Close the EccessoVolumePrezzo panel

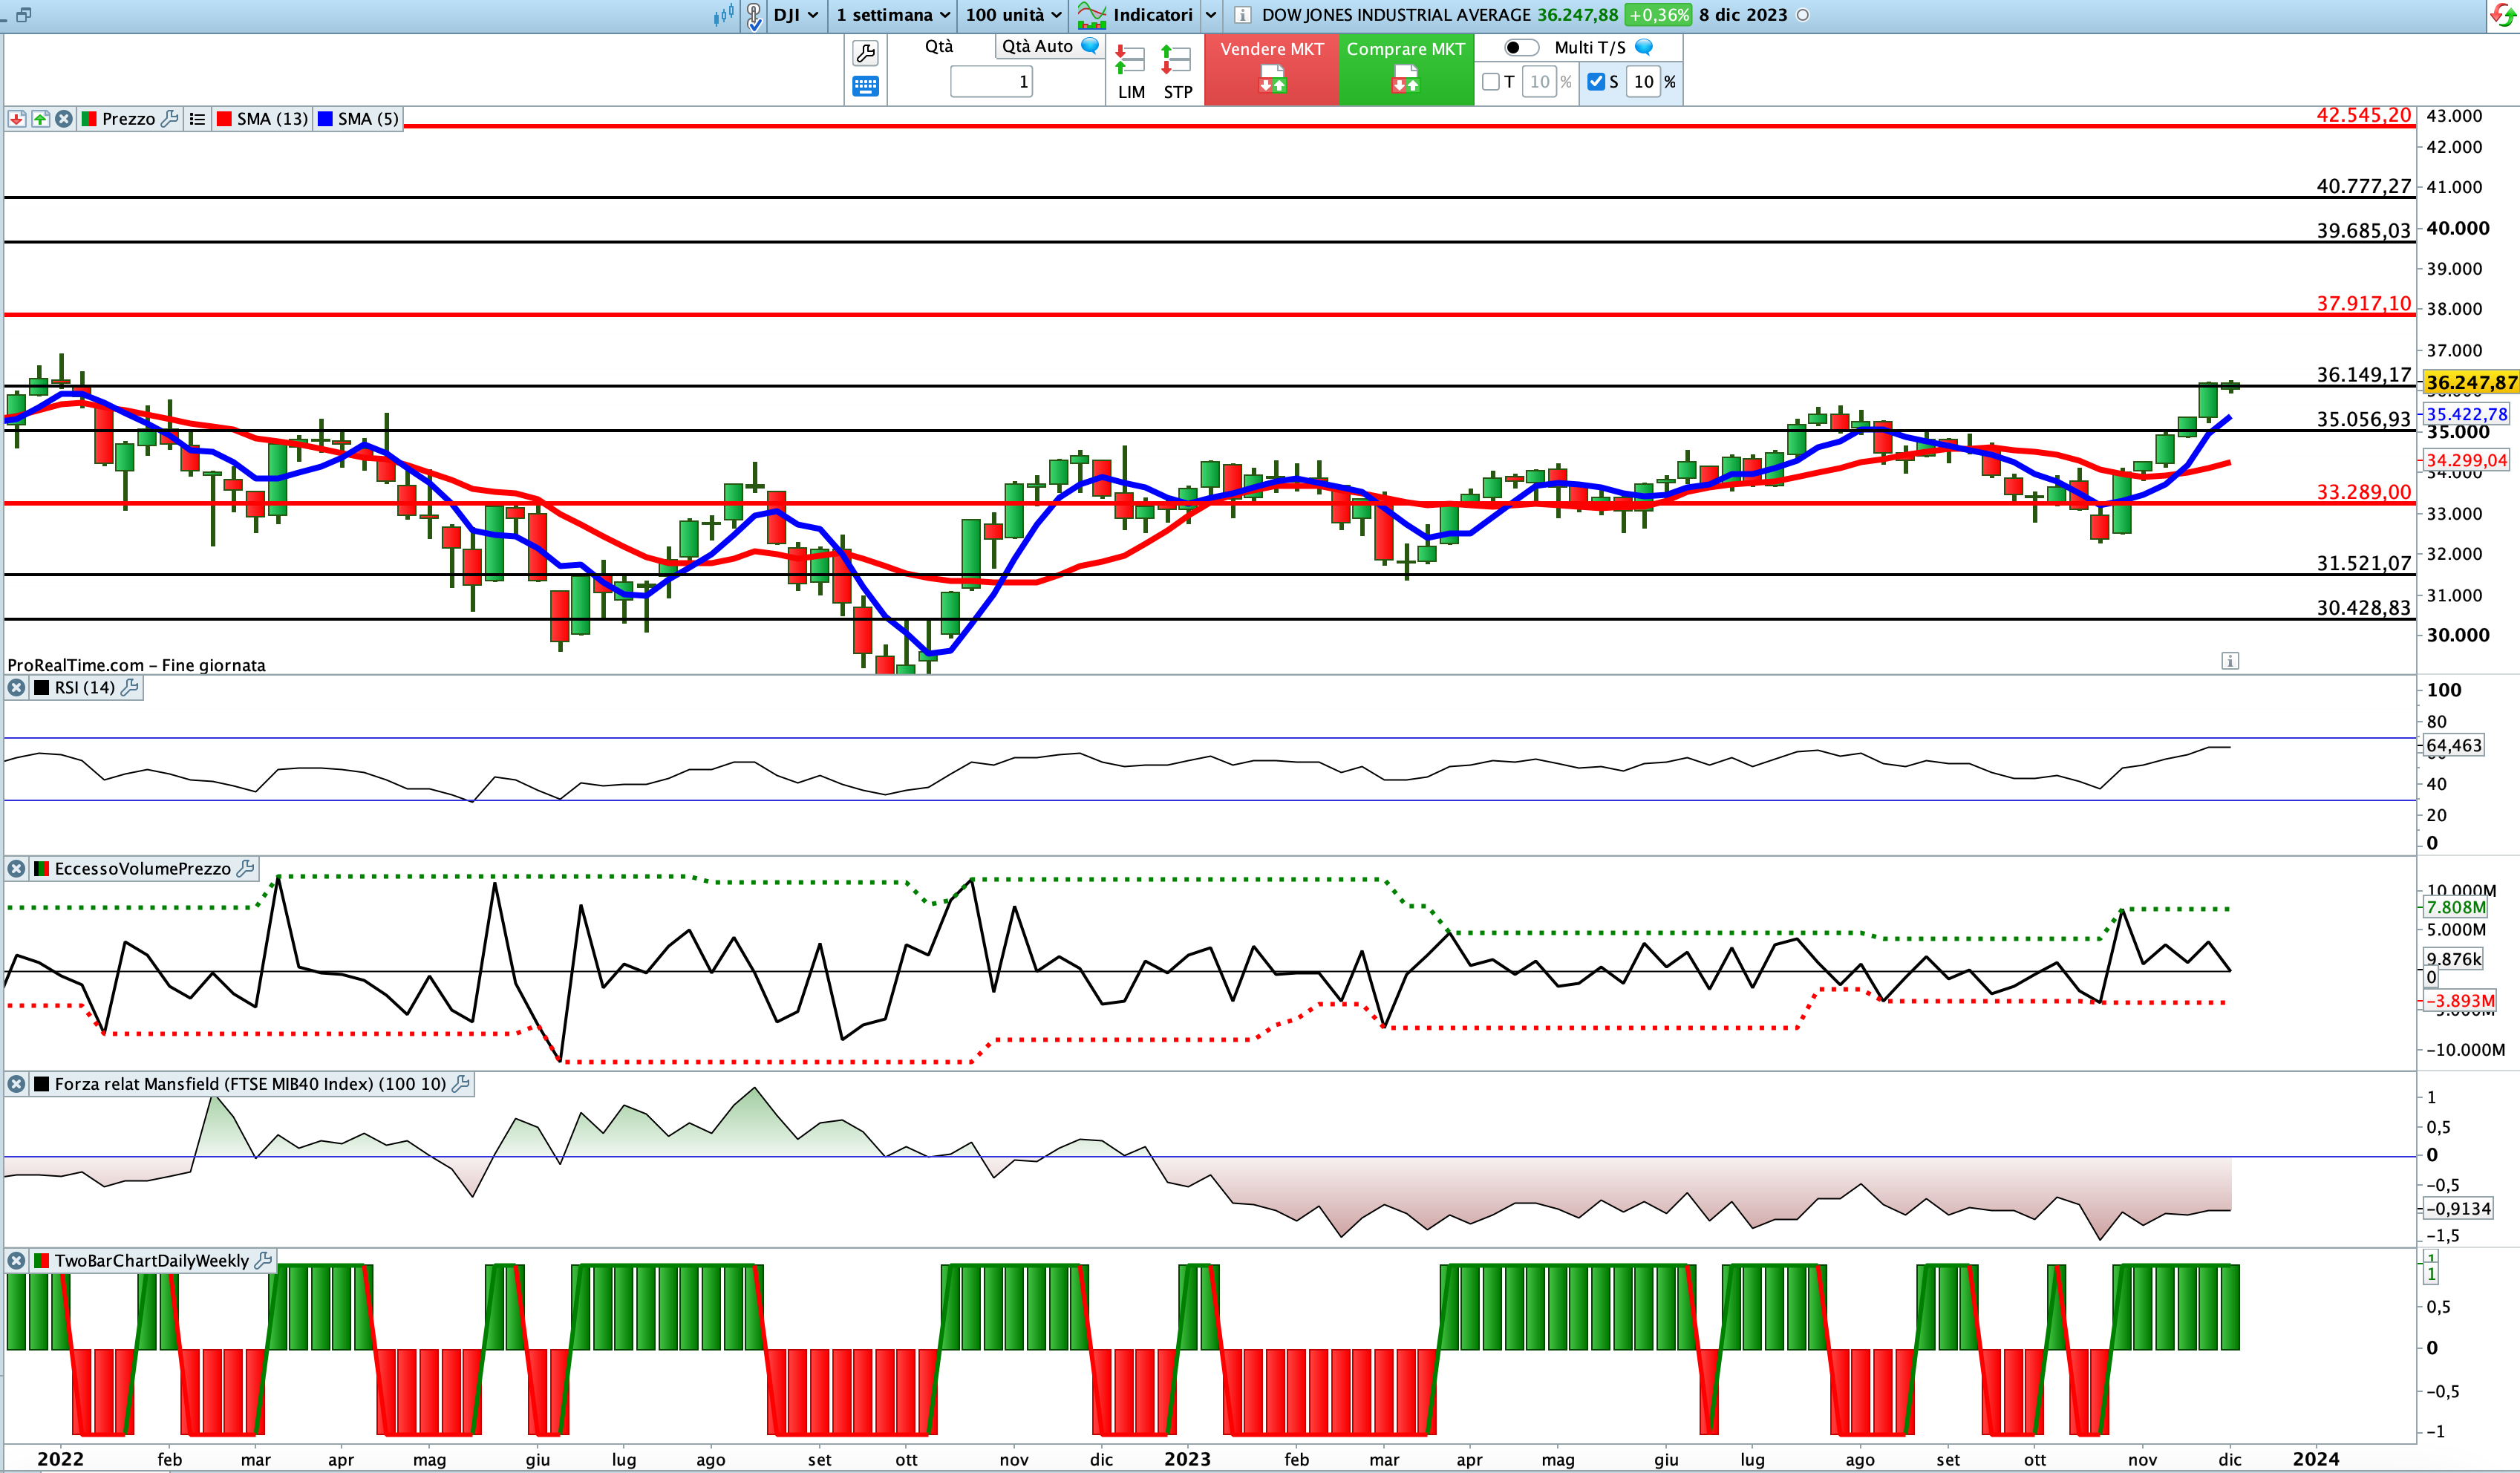point(17,869)
